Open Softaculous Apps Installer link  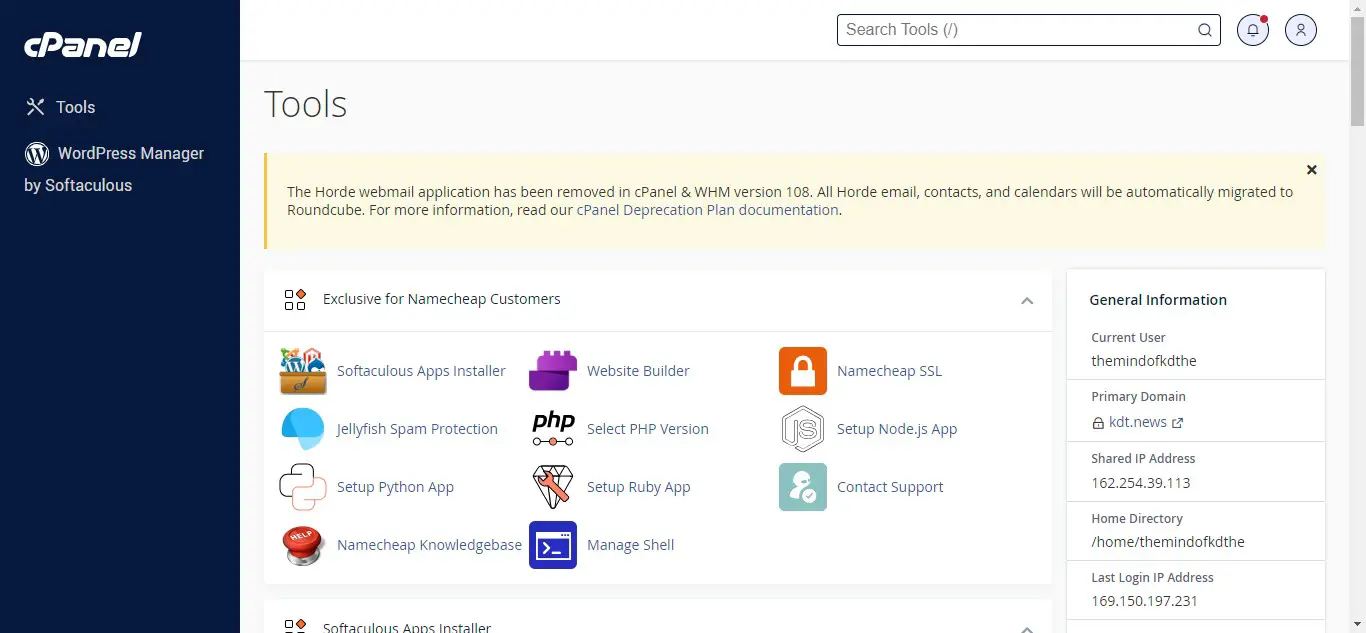421,371
